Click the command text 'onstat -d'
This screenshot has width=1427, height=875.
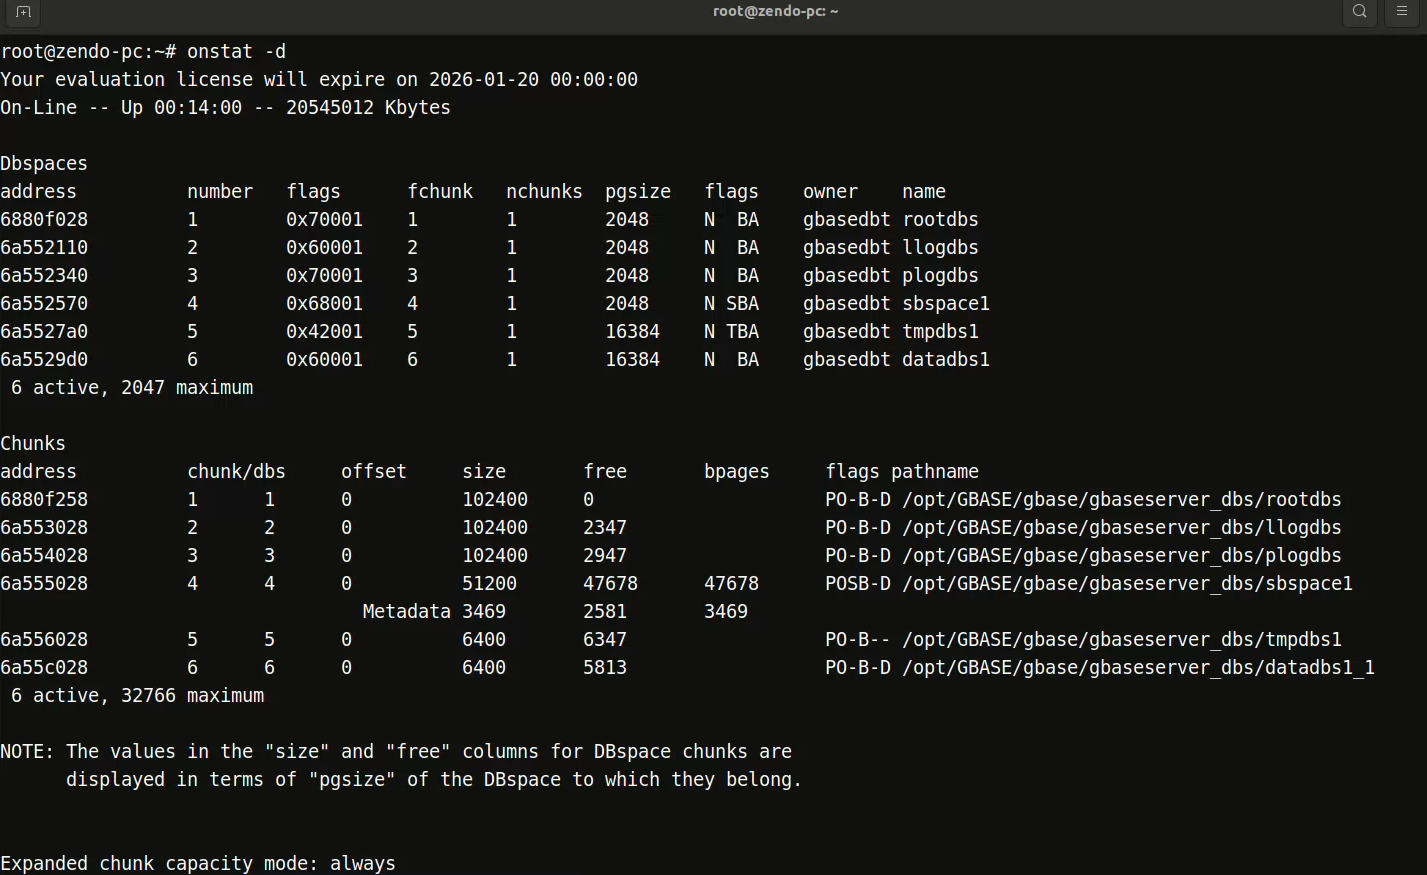236,52
